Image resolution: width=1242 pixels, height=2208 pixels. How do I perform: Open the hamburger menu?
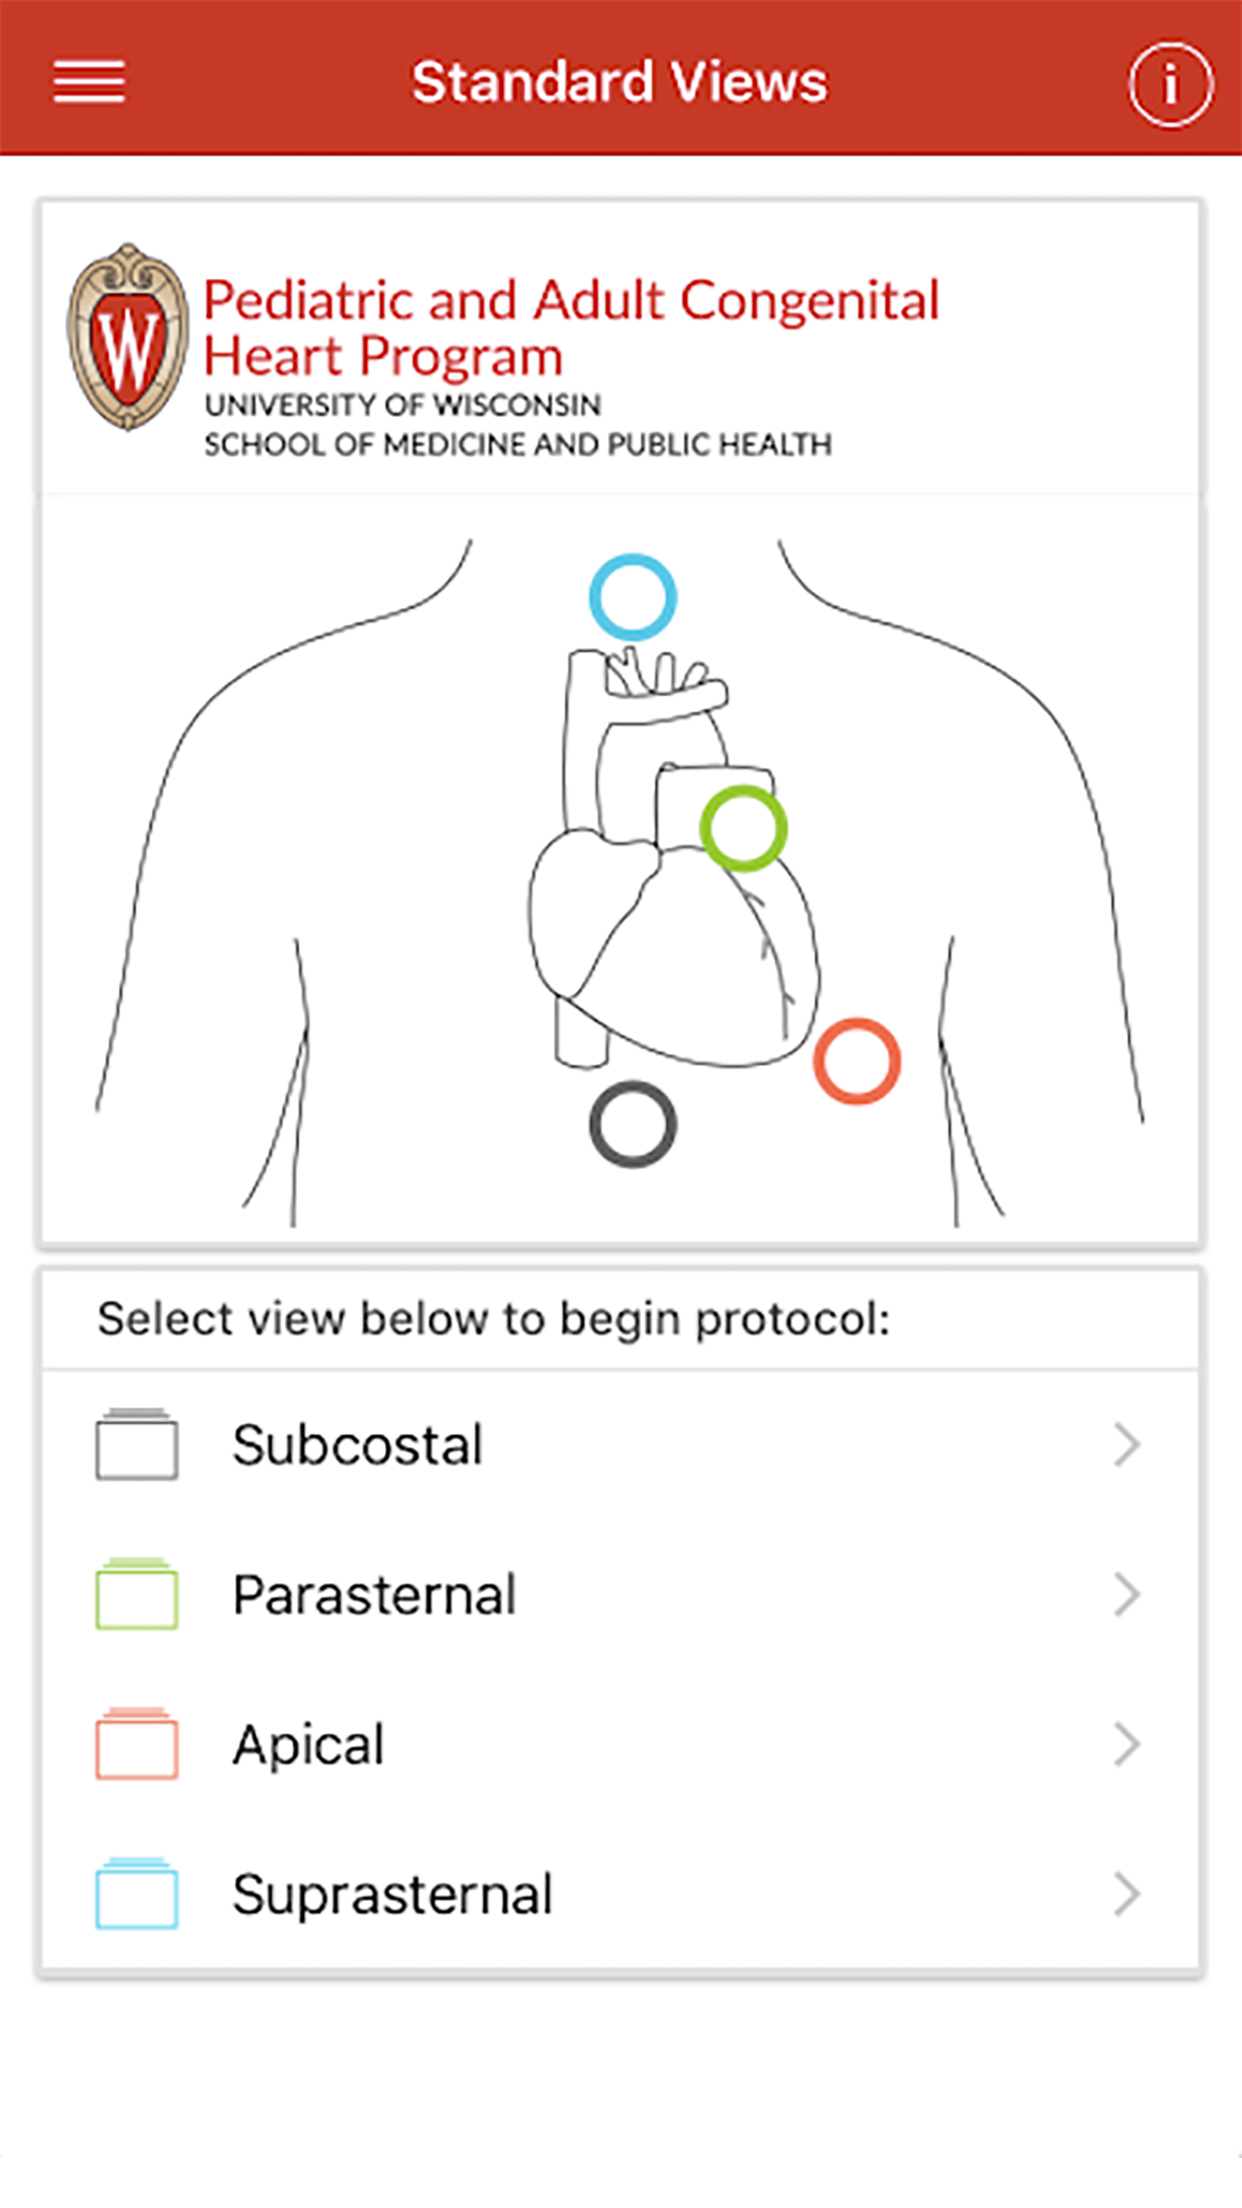tap(89, 81)
